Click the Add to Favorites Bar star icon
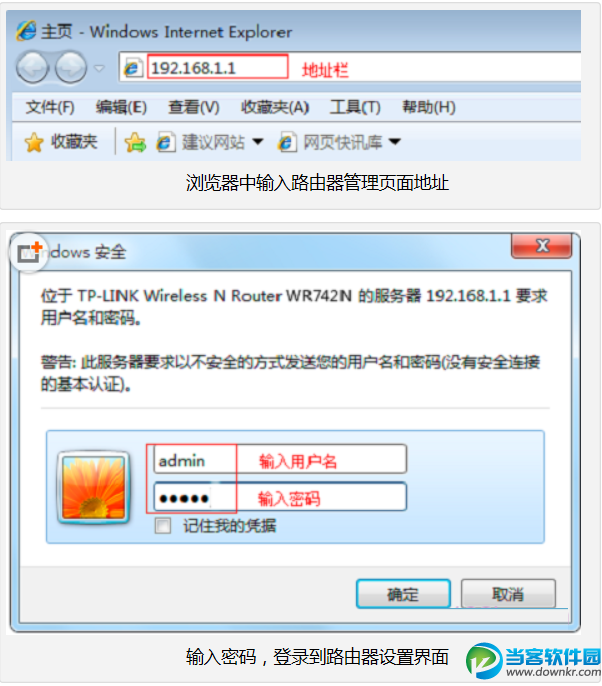602x686 pixels. (135, 142)
